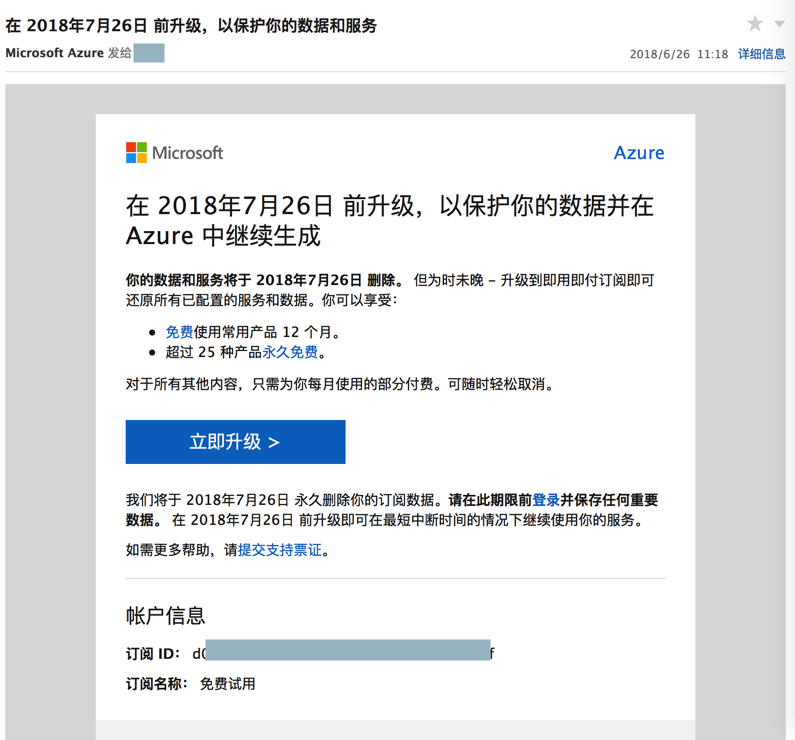Click the Microsoft logo in the email
Viewport: 795px width, 740px height.
[174, 153]
